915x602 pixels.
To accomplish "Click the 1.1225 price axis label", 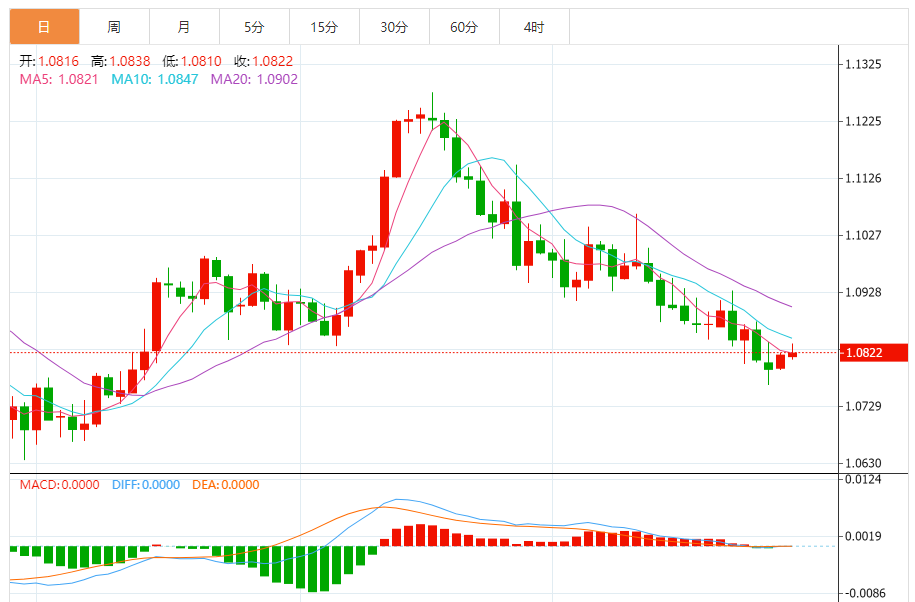I will (x=863, y=121).
